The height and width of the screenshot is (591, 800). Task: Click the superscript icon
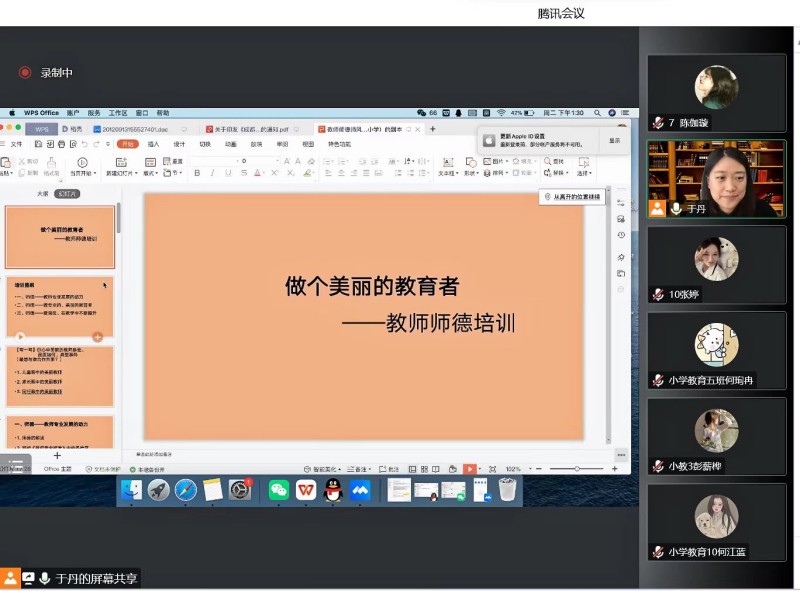pyautogui.click(x=274, y=173)
